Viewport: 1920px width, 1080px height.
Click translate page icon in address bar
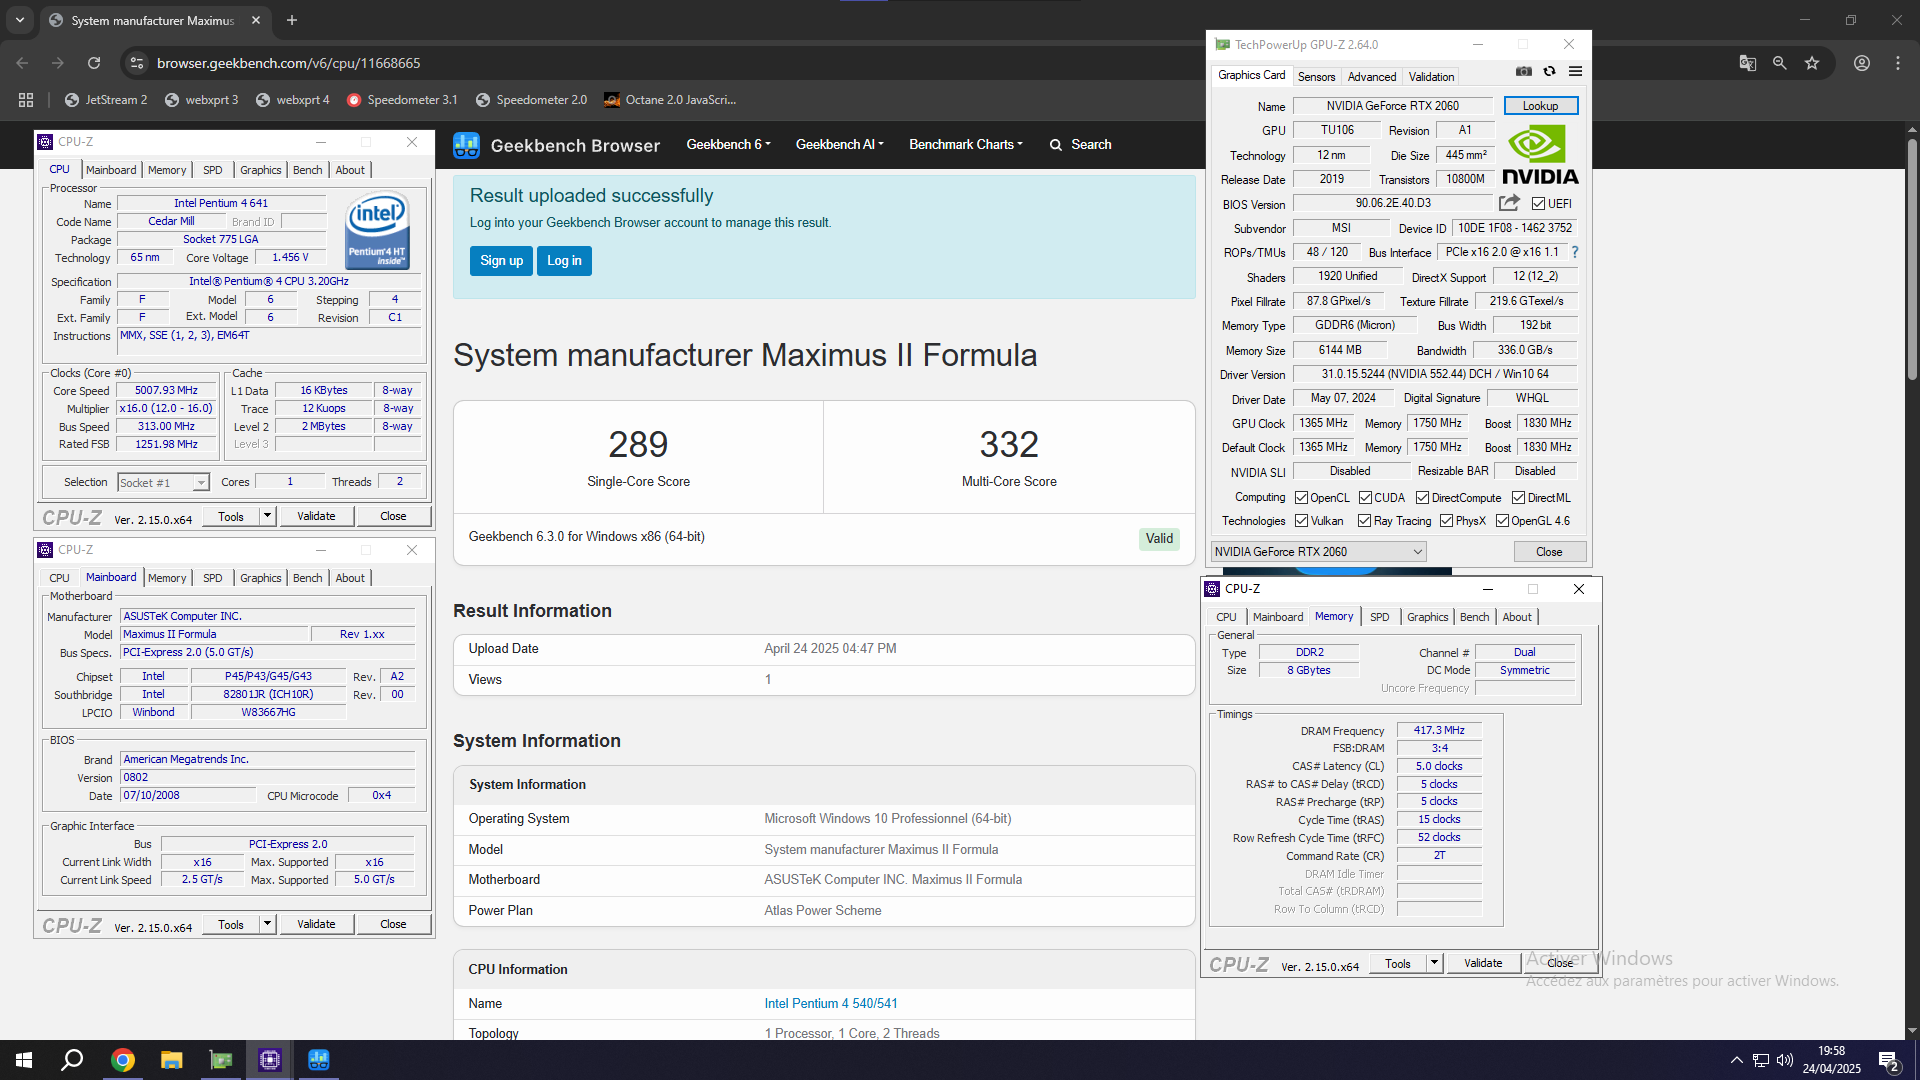[x=1748, y=63]
